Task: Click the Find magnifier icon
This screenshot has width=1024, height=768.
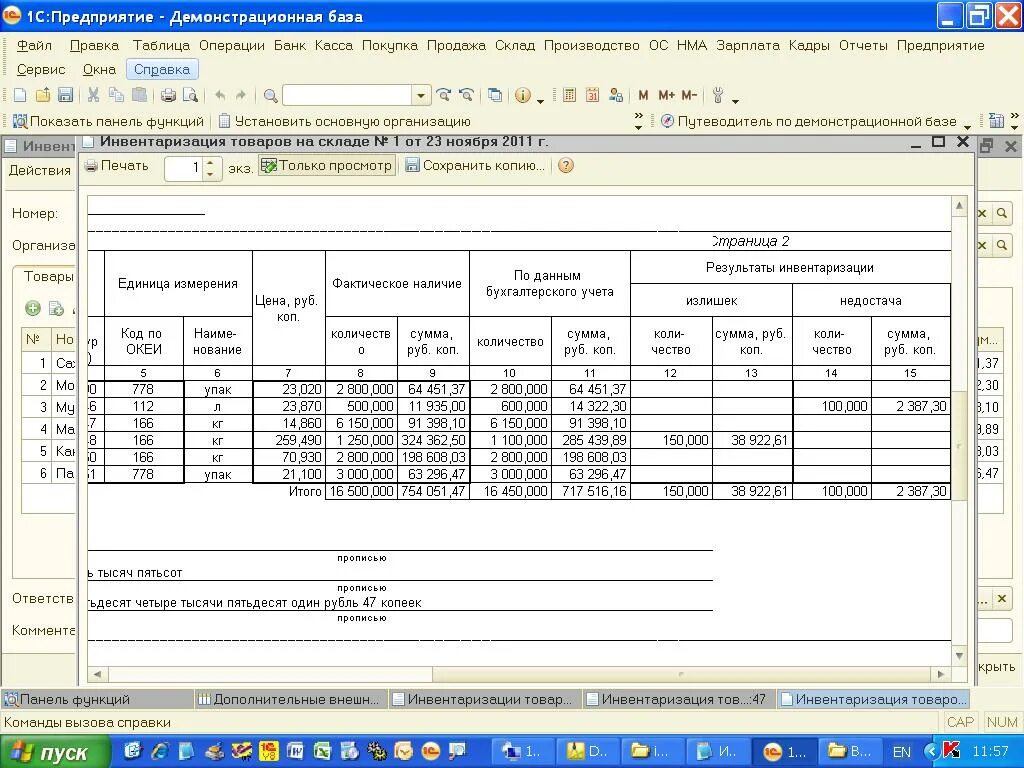Action: (x=270, y=96)
